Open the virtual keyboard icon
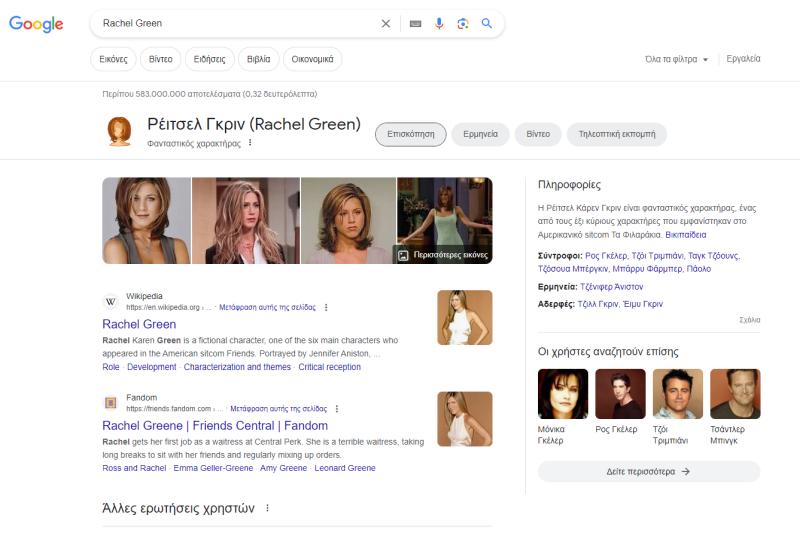Screen dimensions: 800x536 (415, 23)
